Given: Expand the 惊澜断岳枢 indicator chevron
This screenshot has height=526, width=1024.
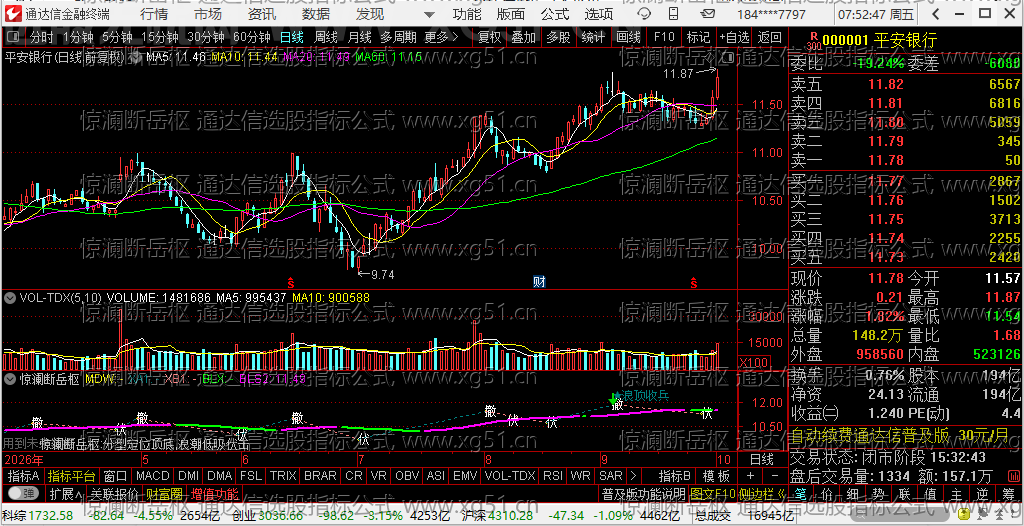Looking at the screenshot, I should click(10, 378).
